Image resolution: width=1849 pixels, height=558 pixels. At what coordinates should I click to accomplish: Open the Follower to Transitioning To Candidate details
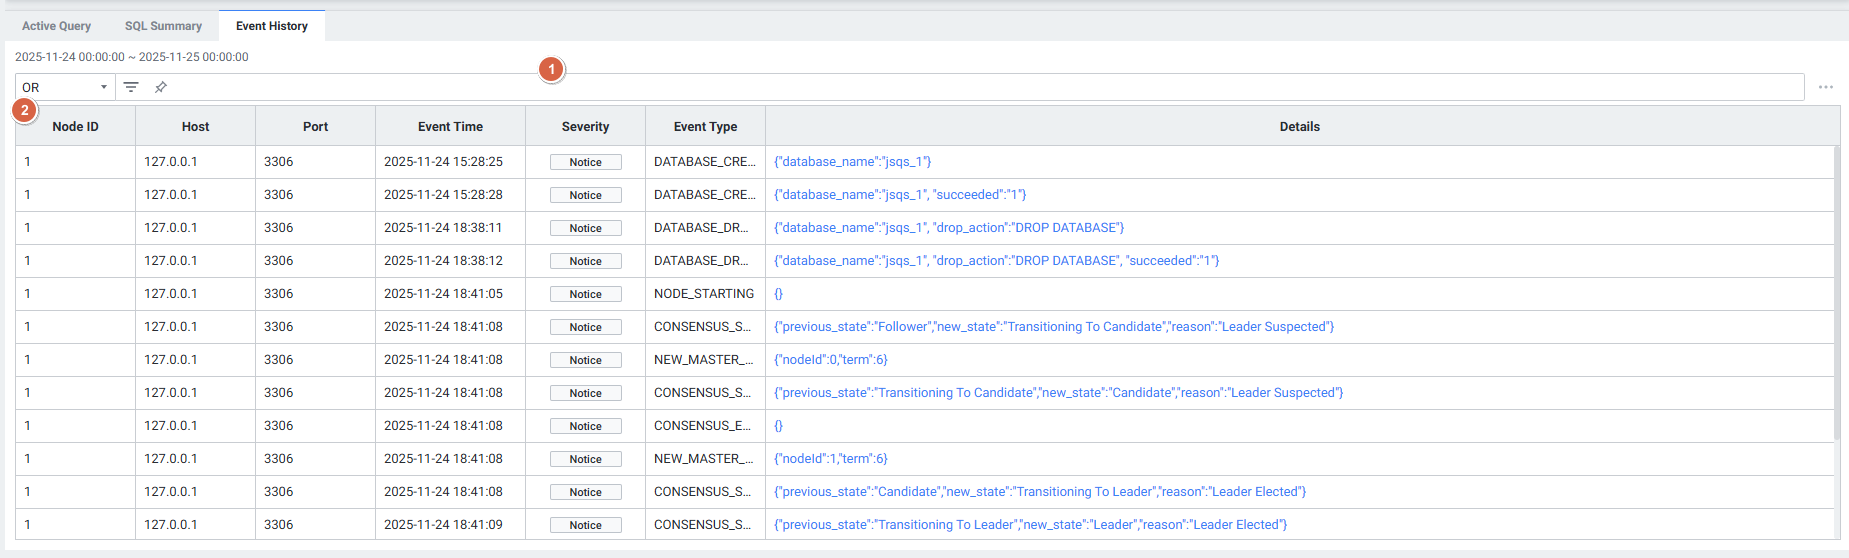click(1054, 327)
